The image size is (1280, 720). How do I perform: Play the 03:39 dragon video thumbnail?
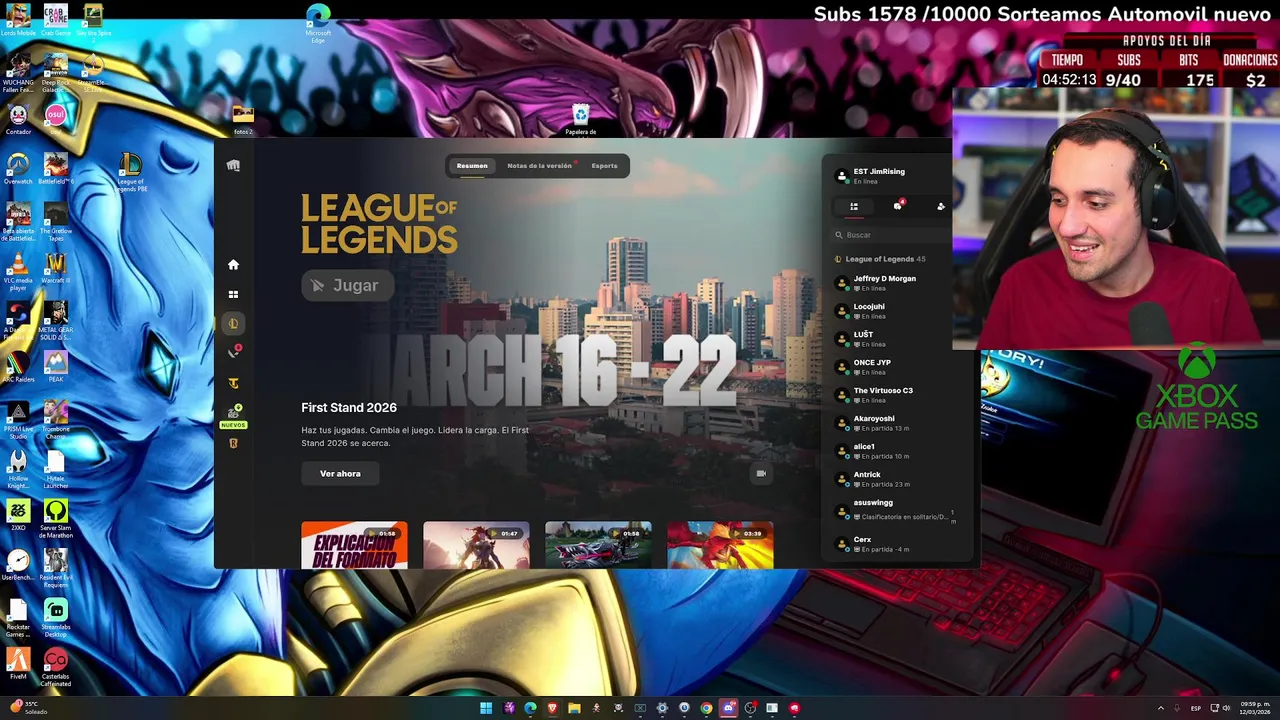pyautogui.click(x=720, y=545)
